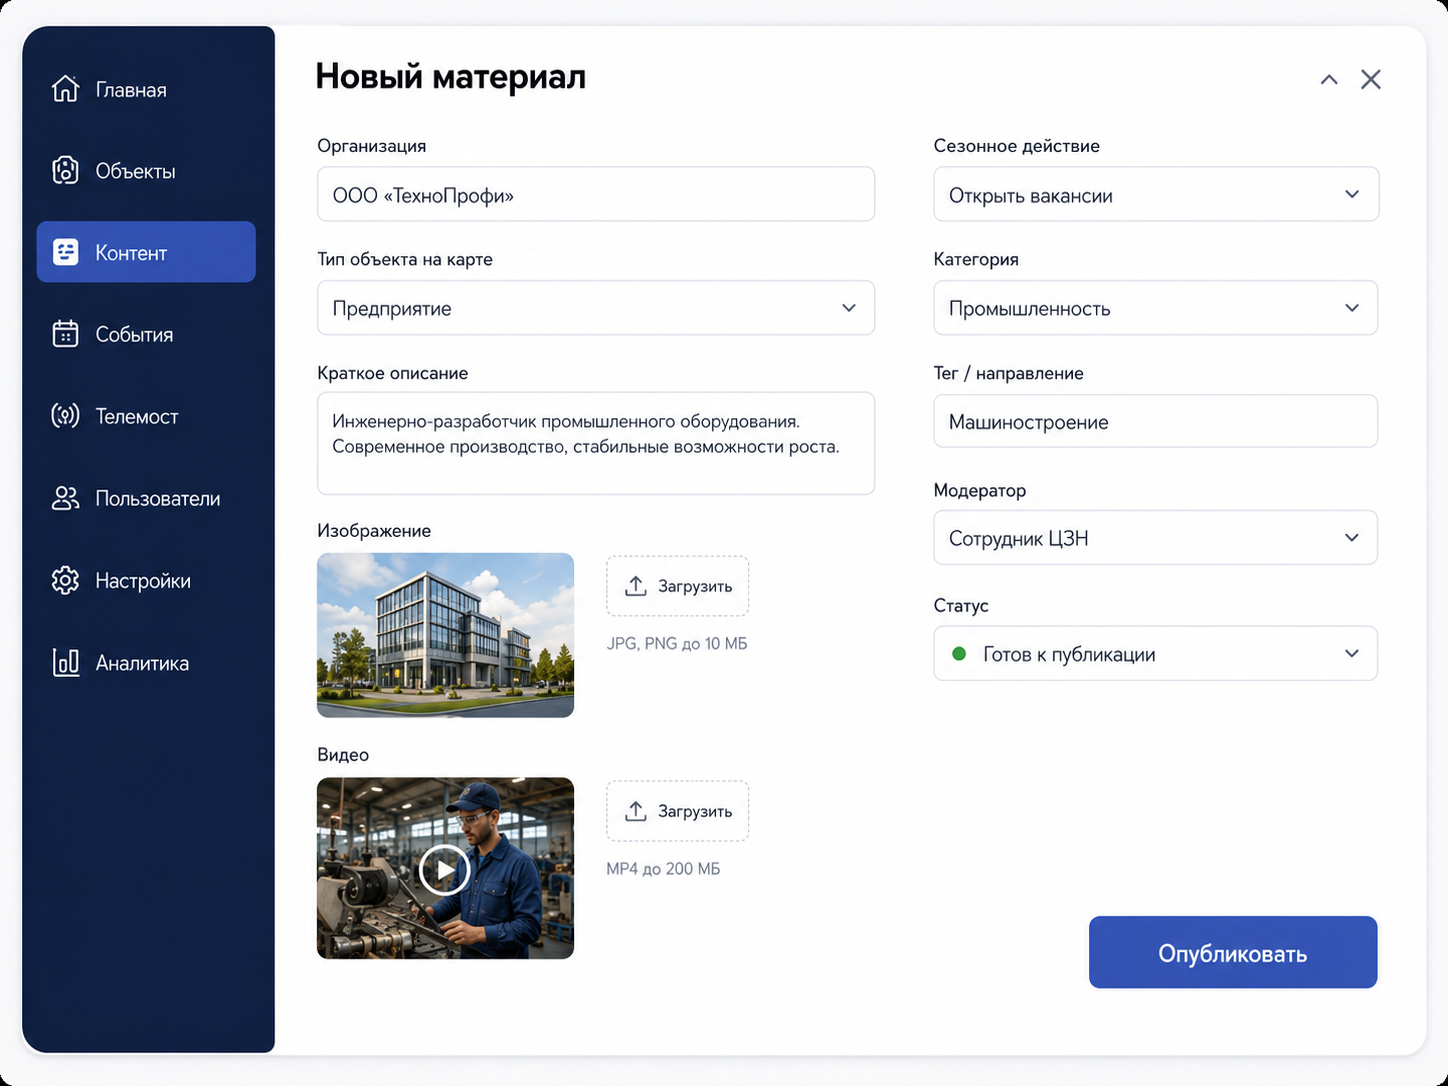Image resolution: width=1448 pixels, height=1086 pixels.
Task: Open the Аналитика section
Action: tap(146, 662)
